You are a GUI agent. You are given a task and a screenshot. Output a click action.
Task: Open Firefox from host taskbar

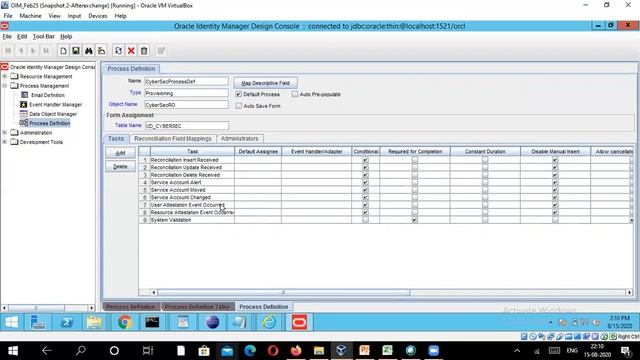pyautogui.click(x=296, y=350)
